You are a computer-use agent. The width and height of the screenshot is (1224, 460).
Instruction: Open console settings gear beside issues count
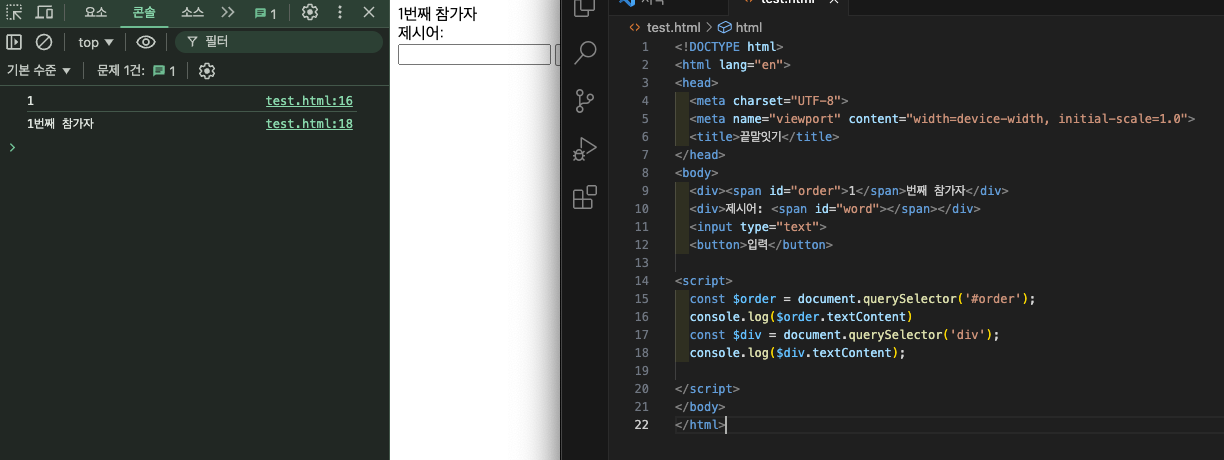[x=207, y=71]
